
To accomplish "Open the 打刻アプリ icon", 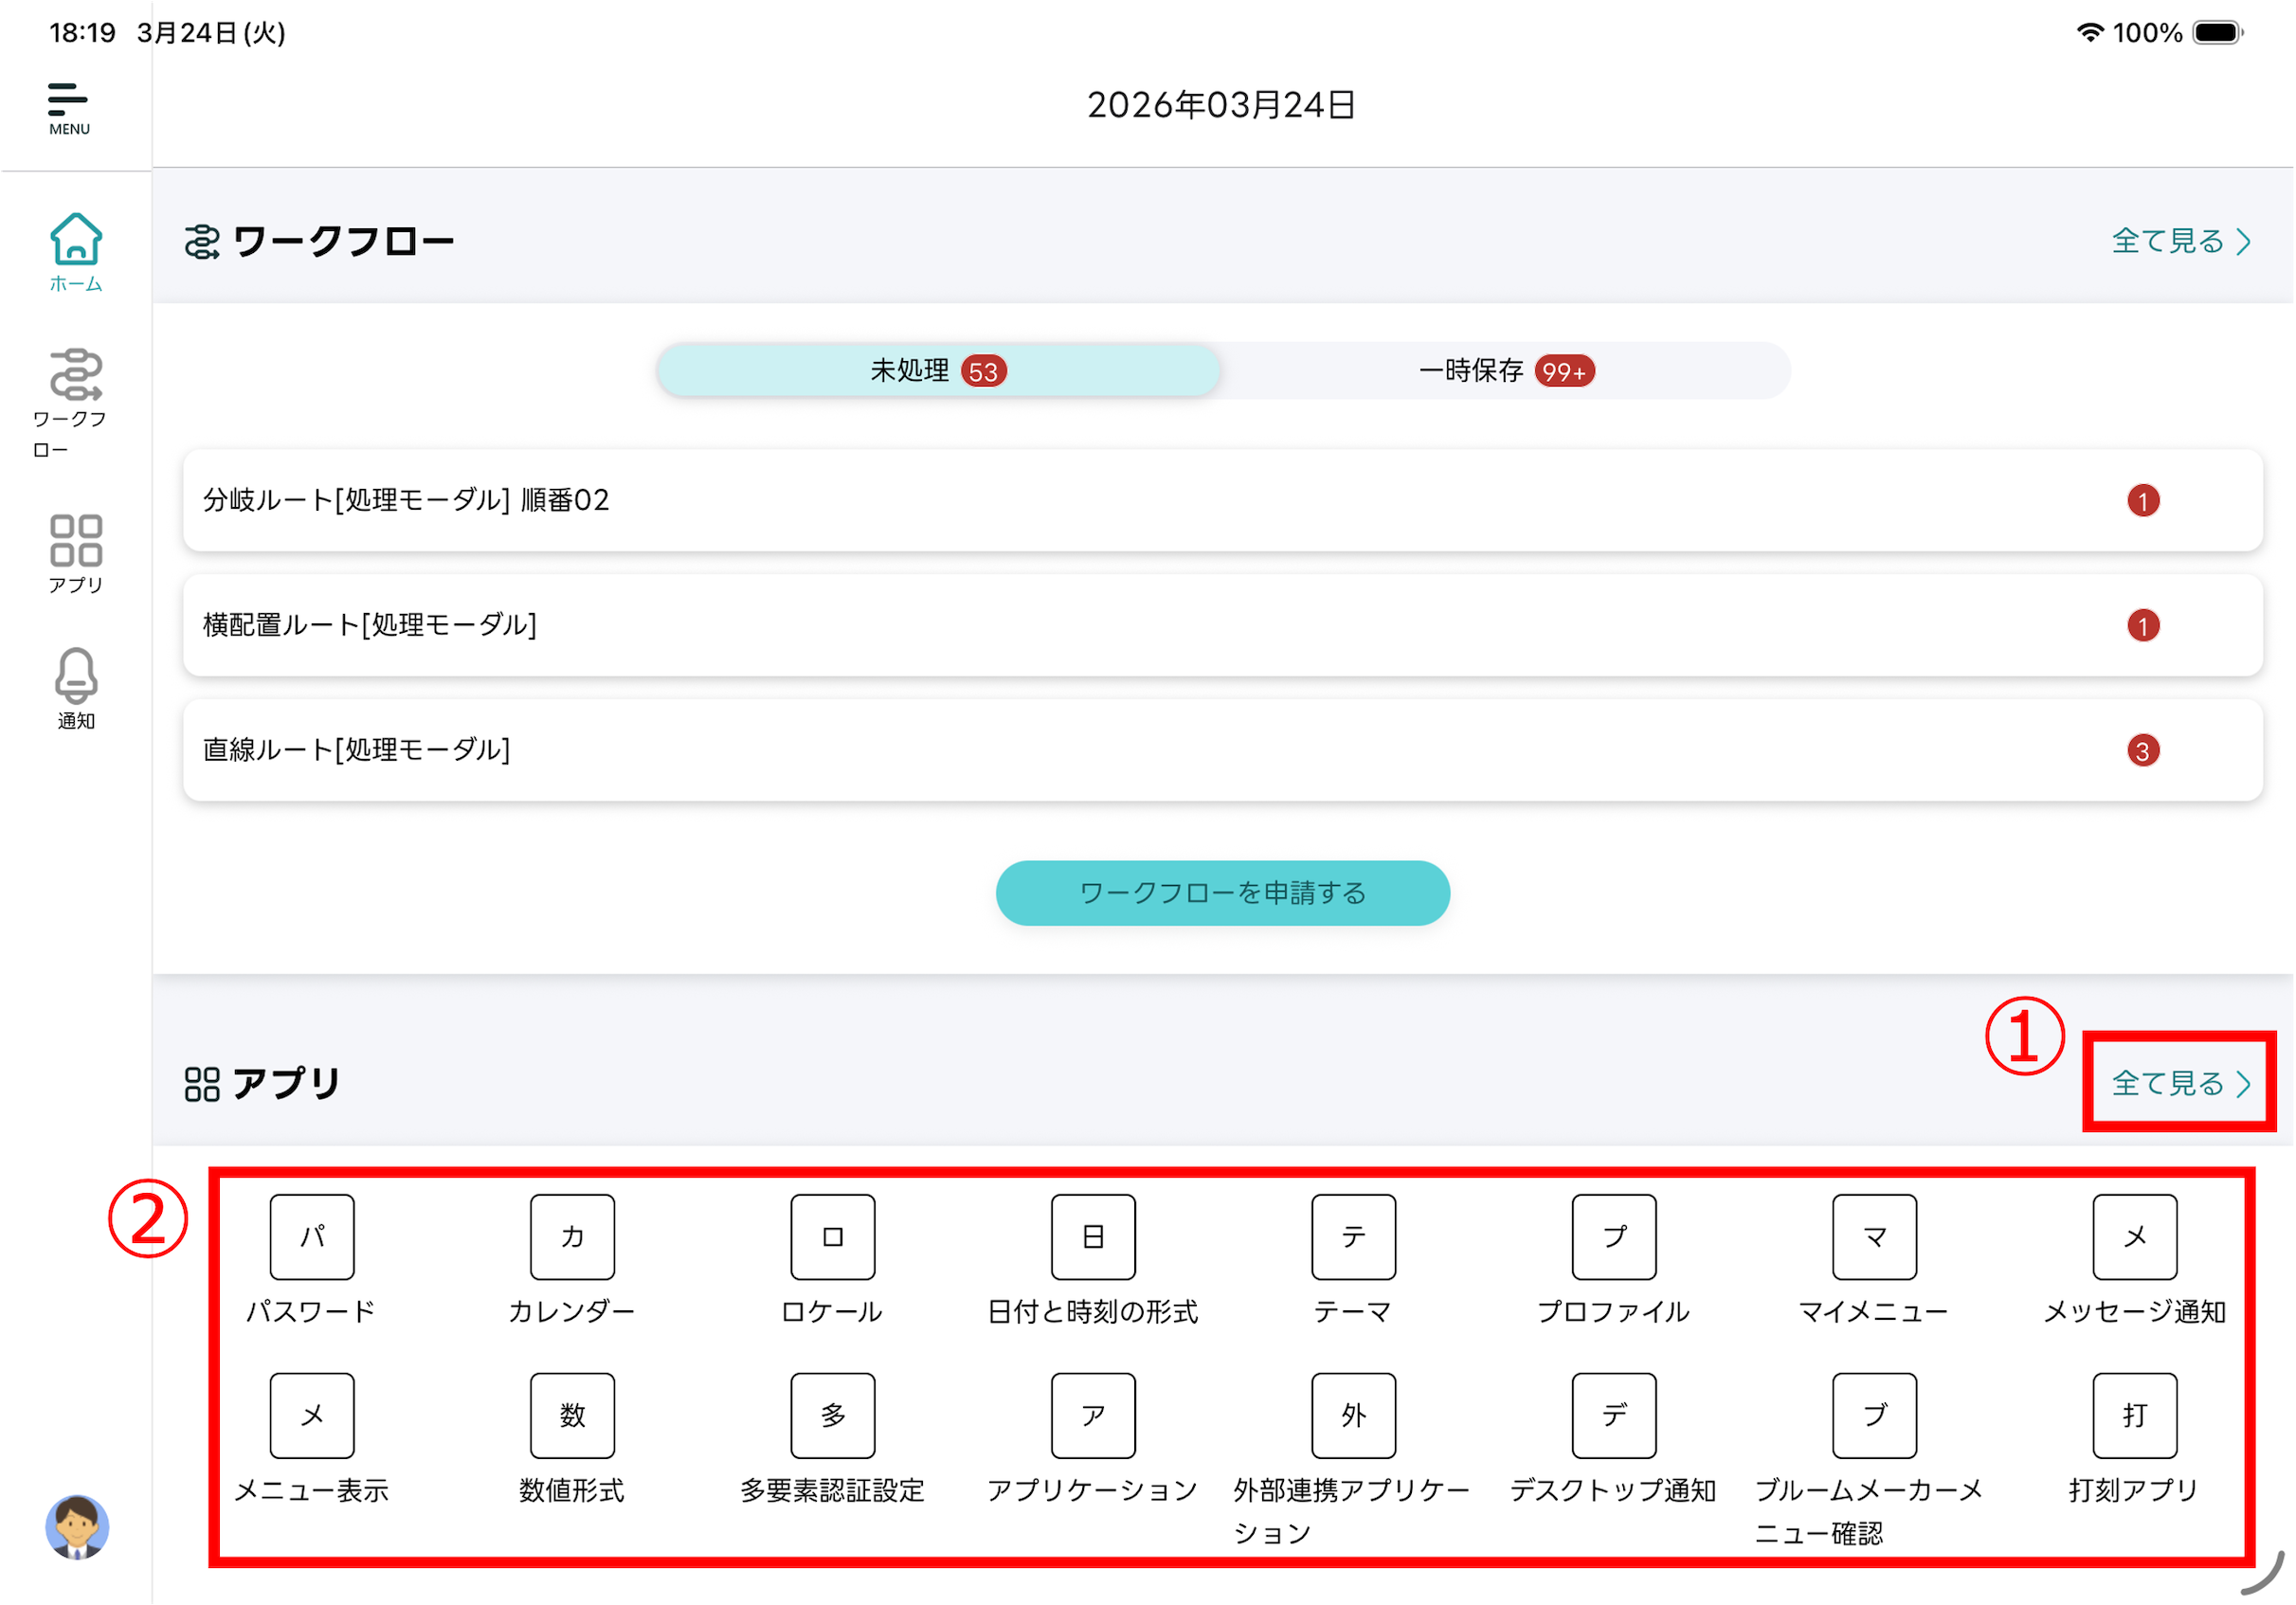I will point(2134,1415).
